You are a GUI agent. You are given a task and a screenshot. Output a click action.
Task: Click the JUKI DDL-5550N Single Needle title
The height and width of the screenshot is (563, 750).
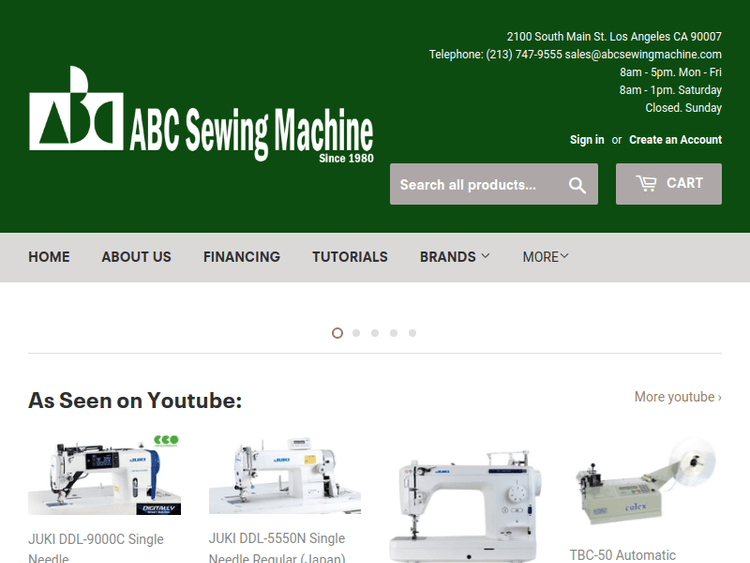coord(277,547)
